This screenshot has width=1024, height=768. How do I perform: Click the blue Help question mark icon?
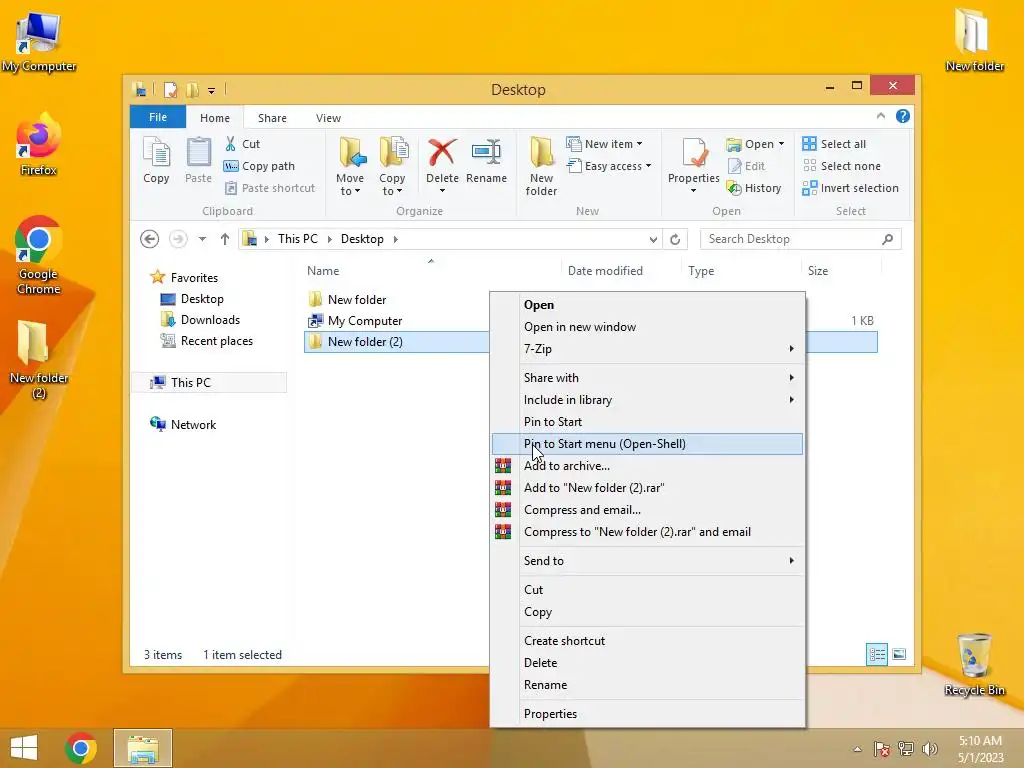pos(903,116)
